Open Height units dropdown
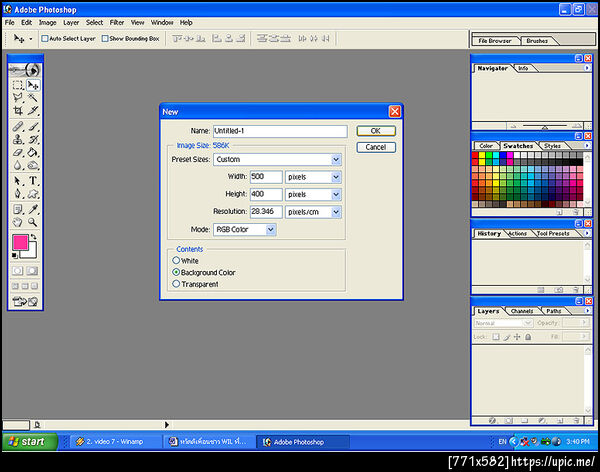The image size is (600, 472). tap(336, 194)
